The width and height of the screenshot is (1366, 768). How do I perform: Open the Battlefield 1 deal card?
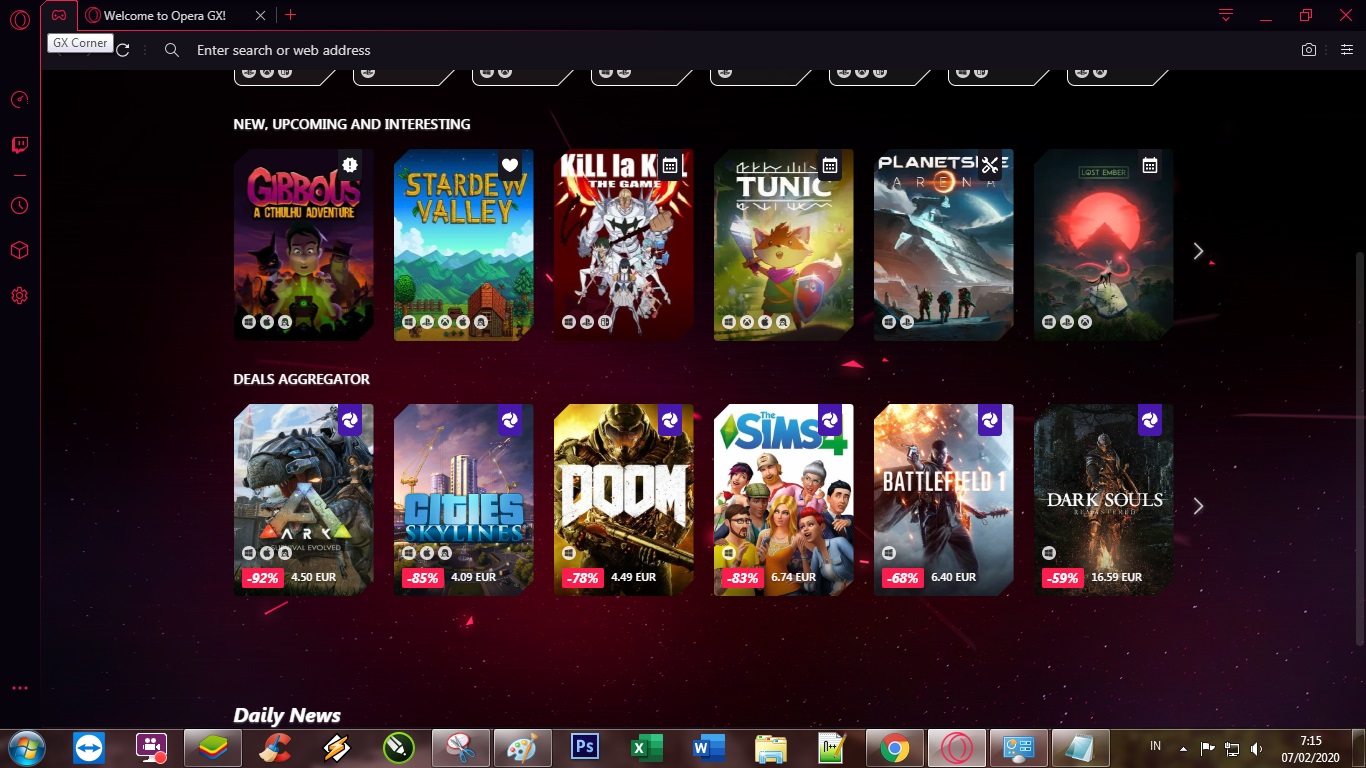(944, 500)
